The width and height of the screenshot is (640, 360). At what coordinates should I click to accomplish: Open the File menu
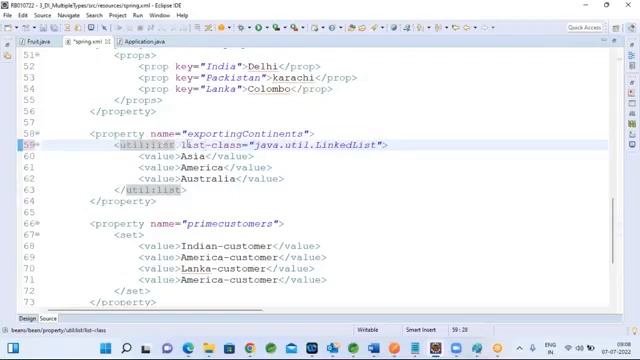click(7, 16)
